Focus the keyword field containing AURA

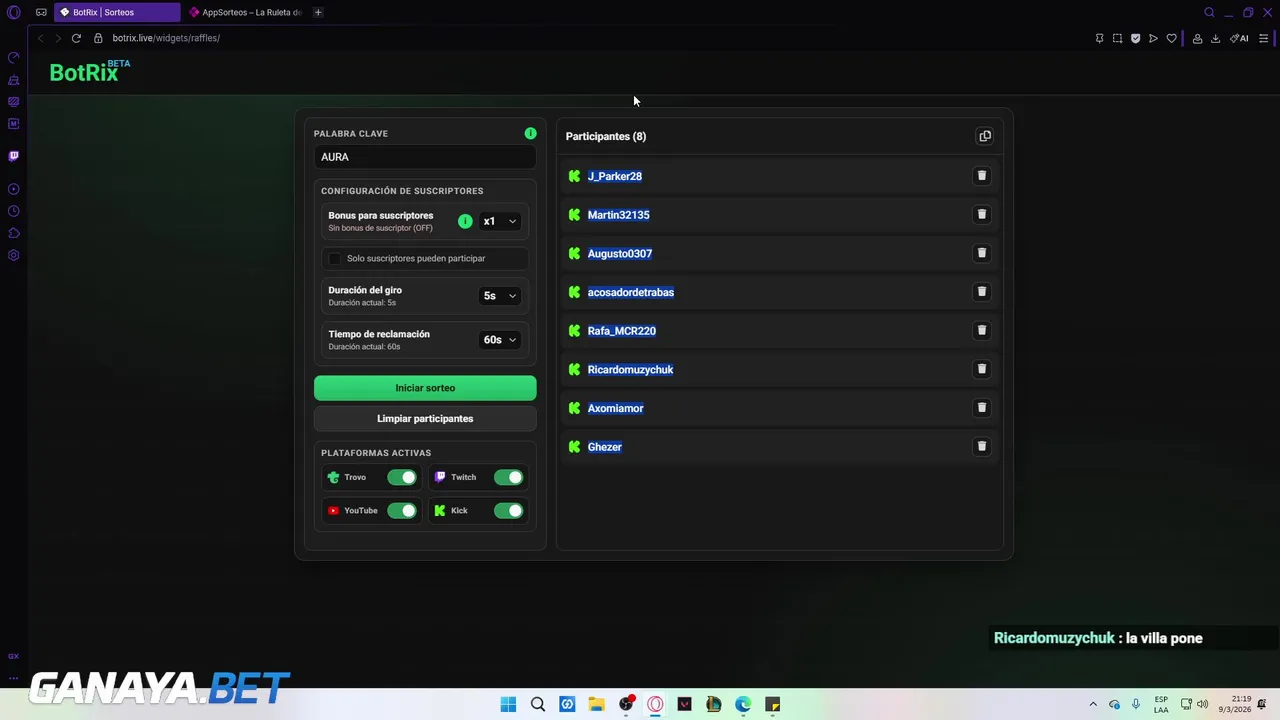(x=425, y=157)
